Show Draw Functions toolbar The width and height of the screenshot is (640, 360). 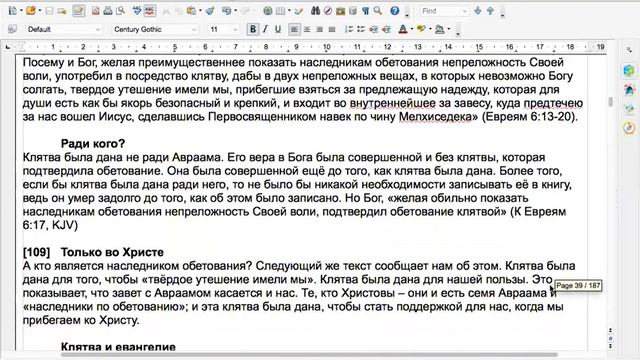click(x=299, y=11)
